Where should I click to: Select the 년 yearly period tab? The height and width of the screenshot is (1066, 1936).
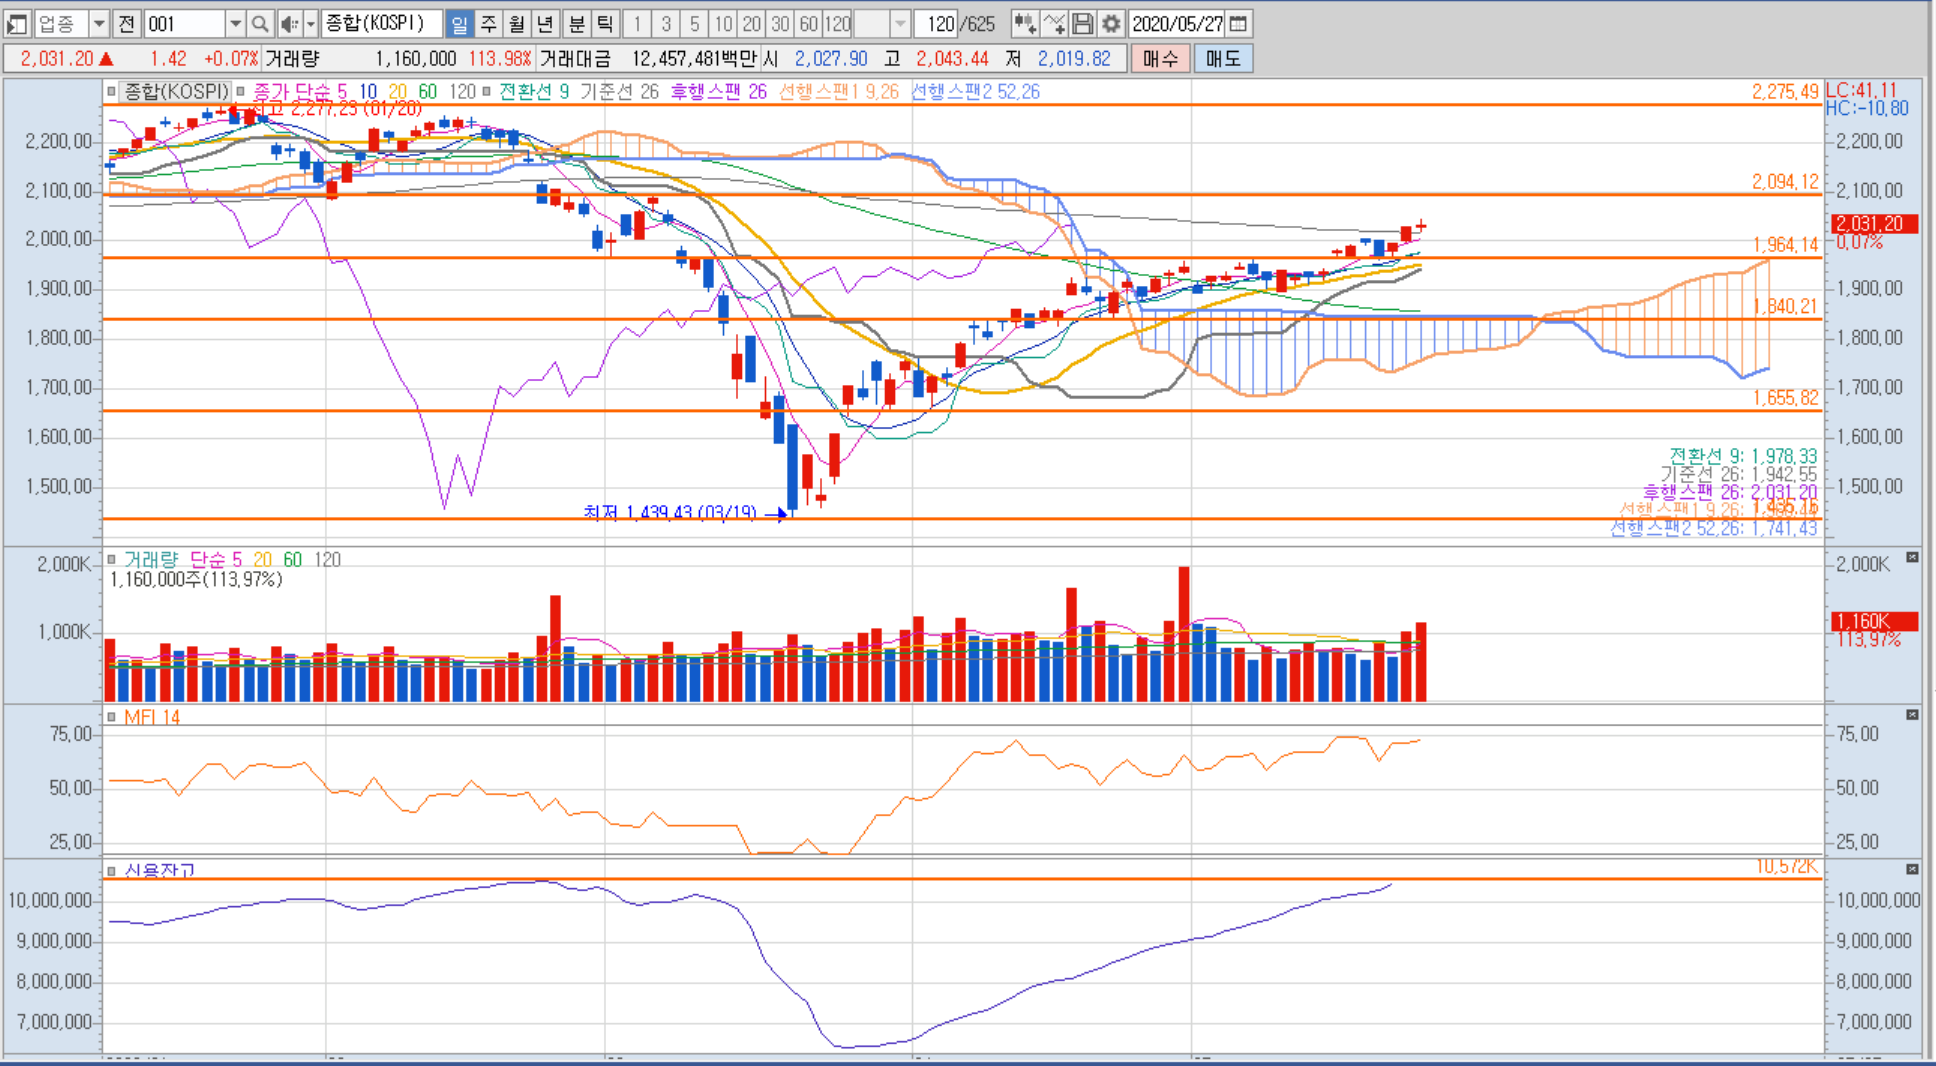(545, 23)
